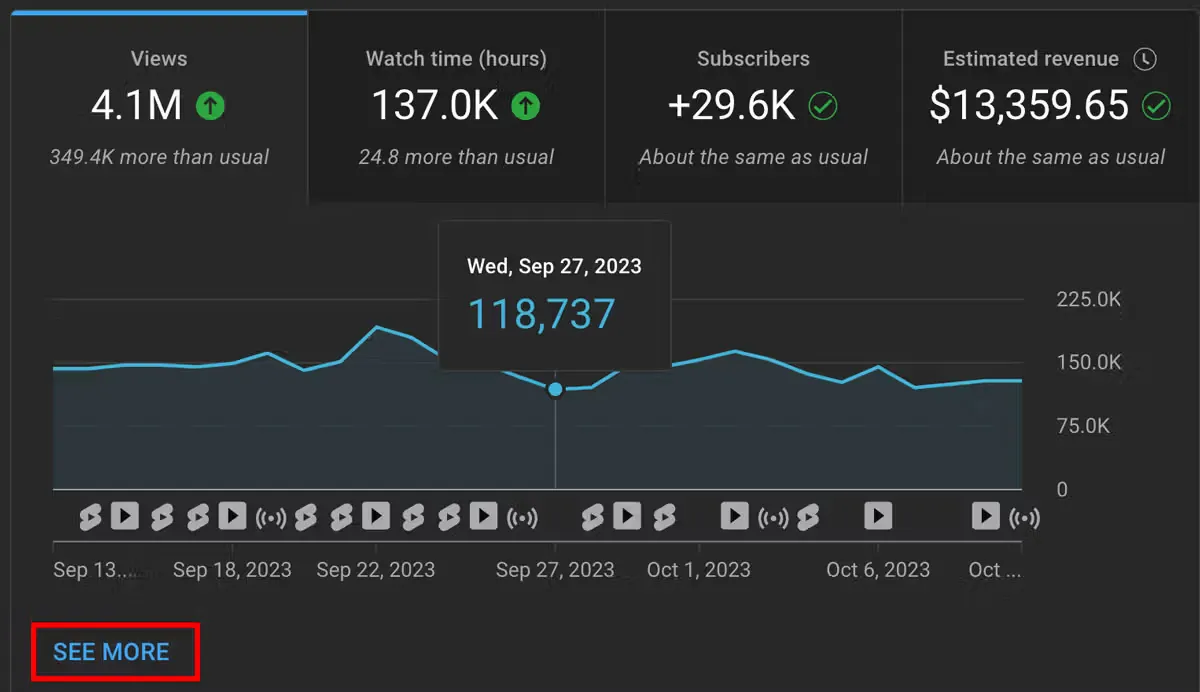
Task: Click the Sep 27, 2023 date axis label
Action: [555, 570]
